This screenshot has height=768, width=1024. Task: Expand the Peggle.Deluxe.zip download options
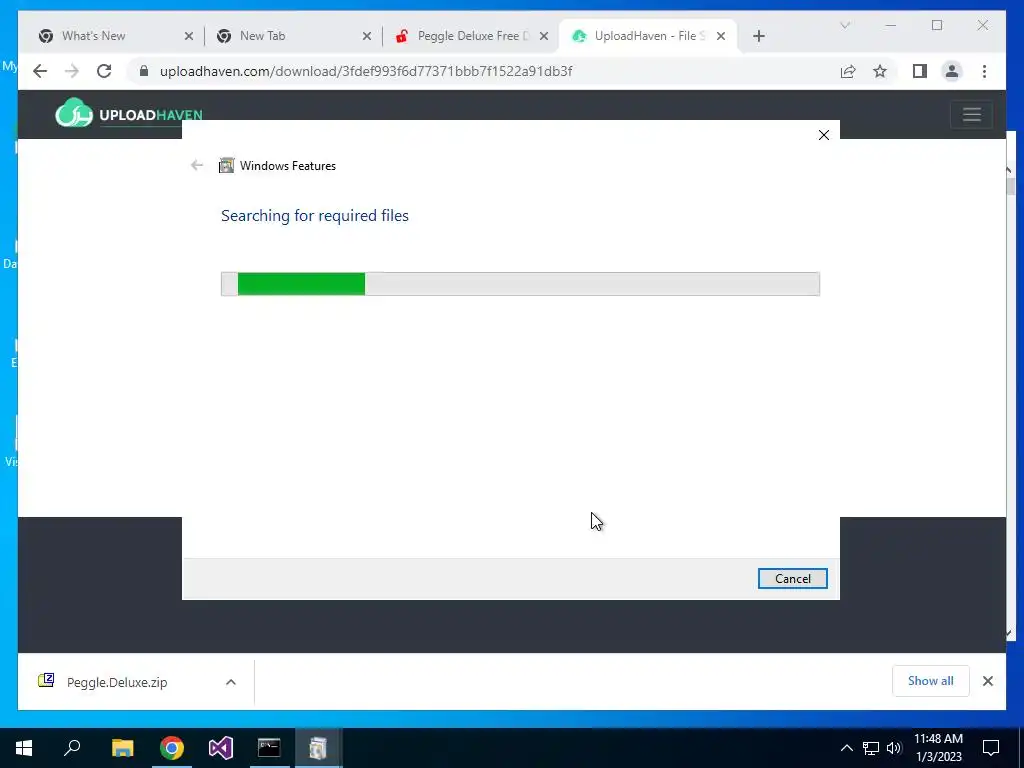tap(231, 682)
